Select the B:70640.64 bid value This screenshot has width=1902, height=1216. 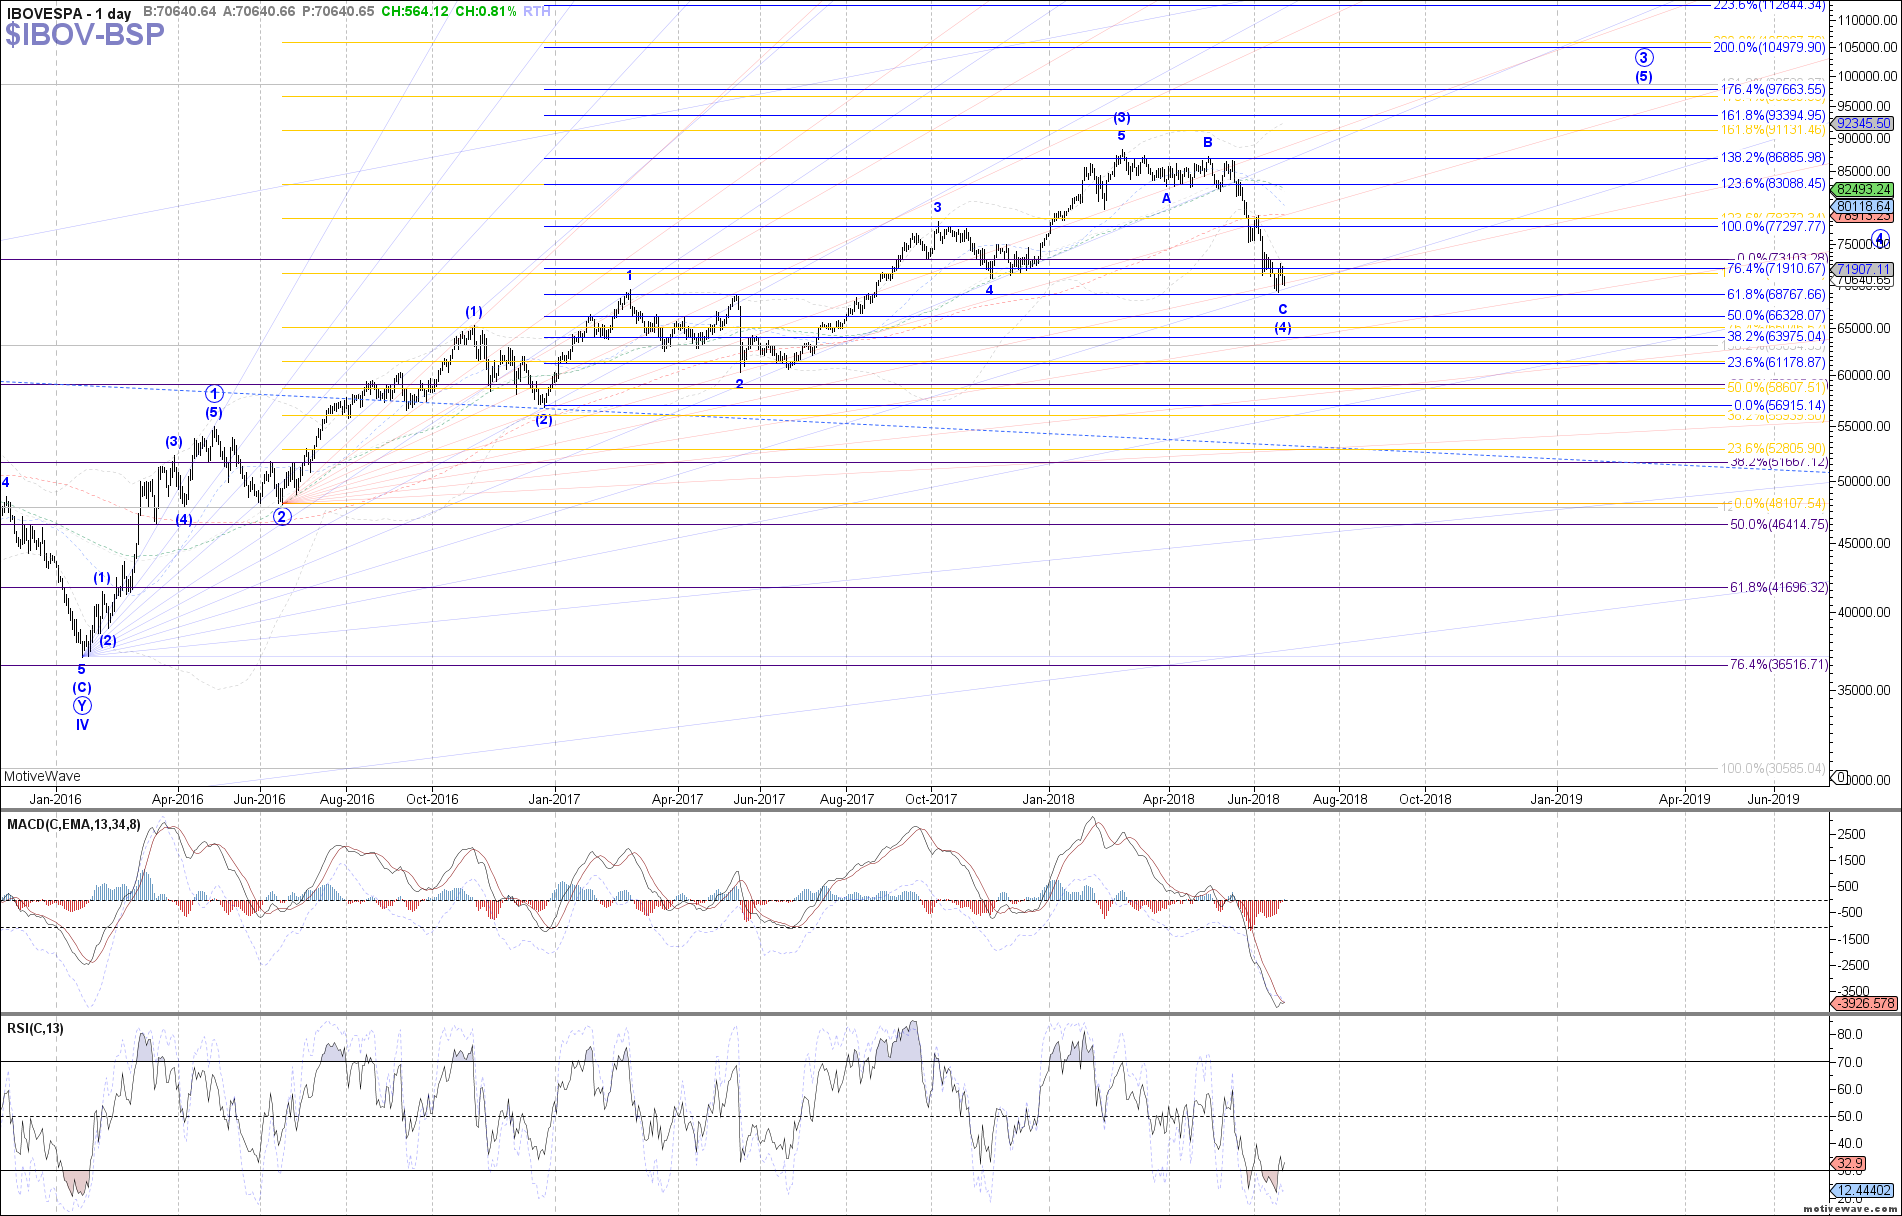180,12
